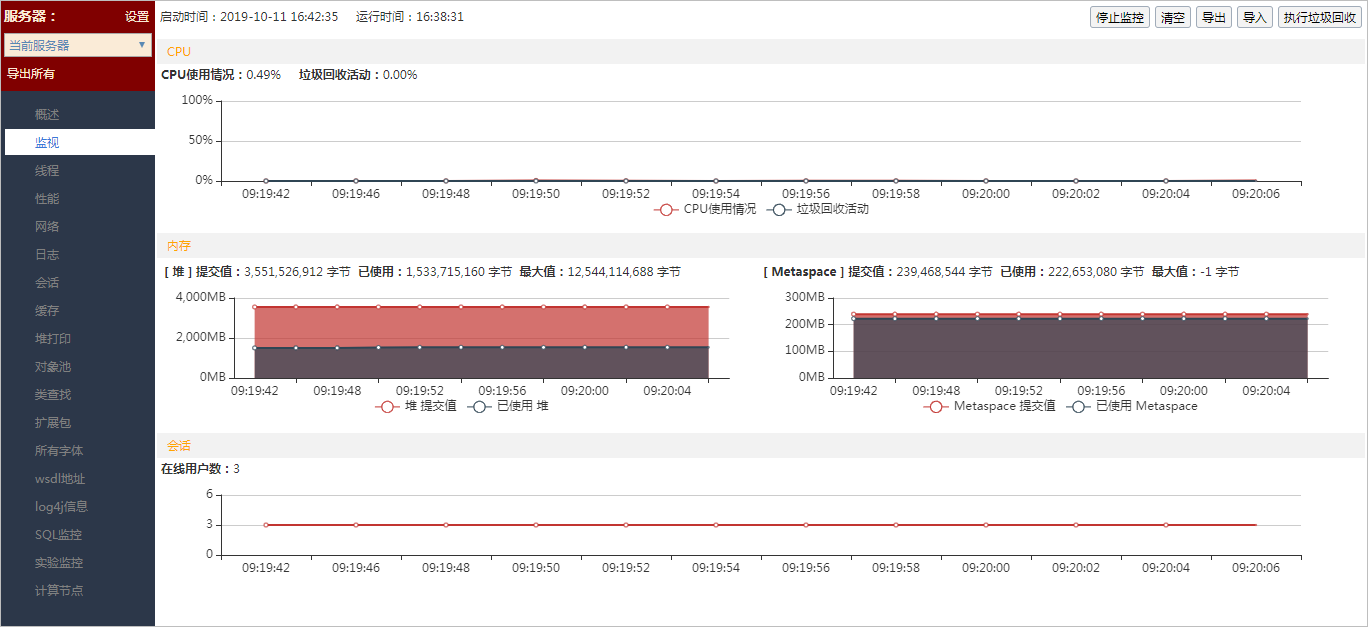Toggle the 已使用 Metaspace legend series
Screen dimensions: 1368x627
click(x=1132, y=406)
